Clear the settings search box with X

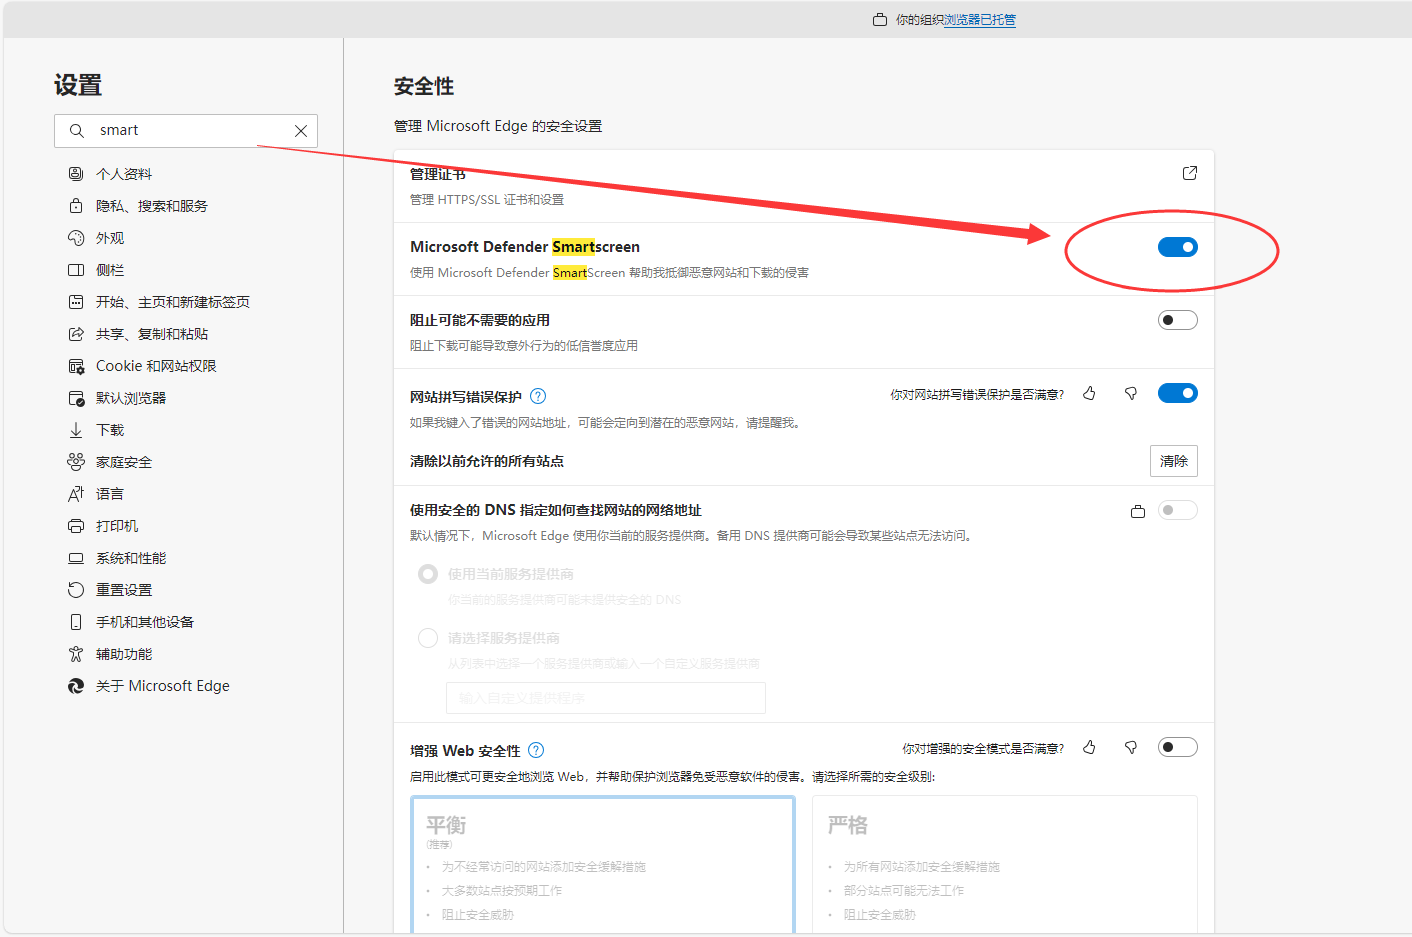(x=300, y=131)
